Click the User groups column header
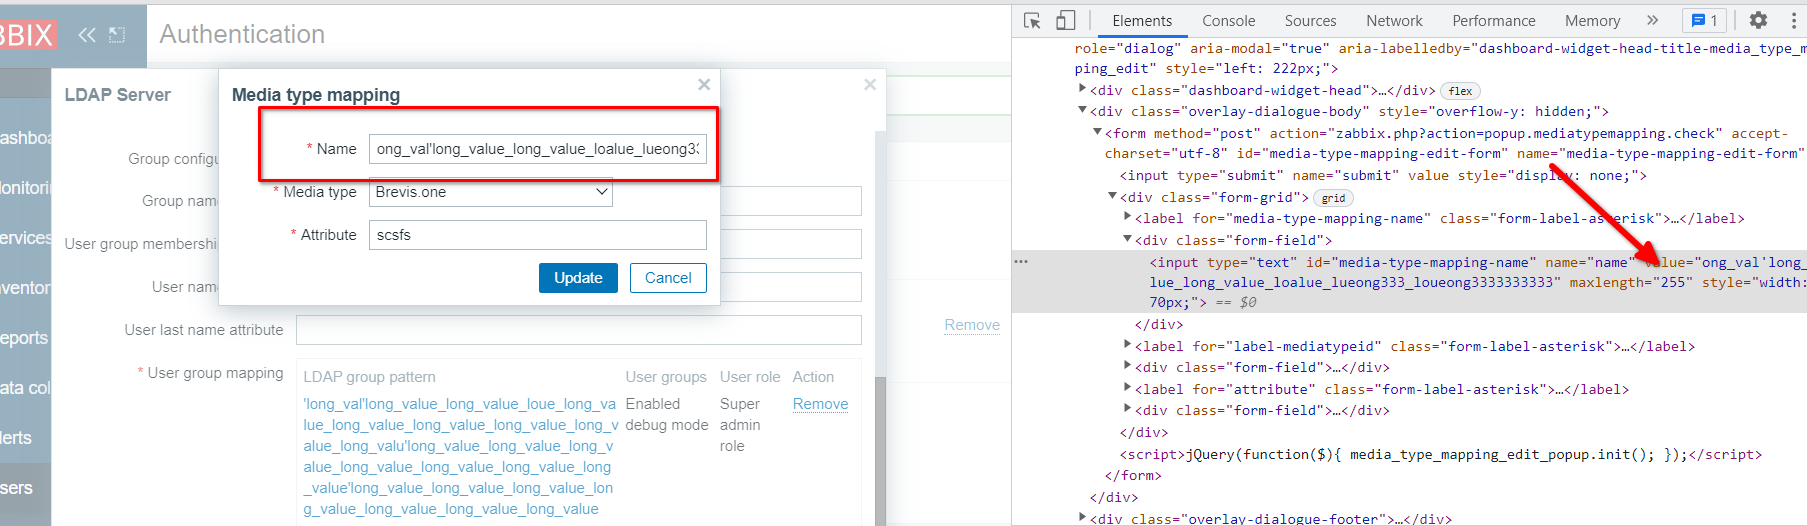Viewport: 1807px width, 526px height. click(x=666, y=377)
